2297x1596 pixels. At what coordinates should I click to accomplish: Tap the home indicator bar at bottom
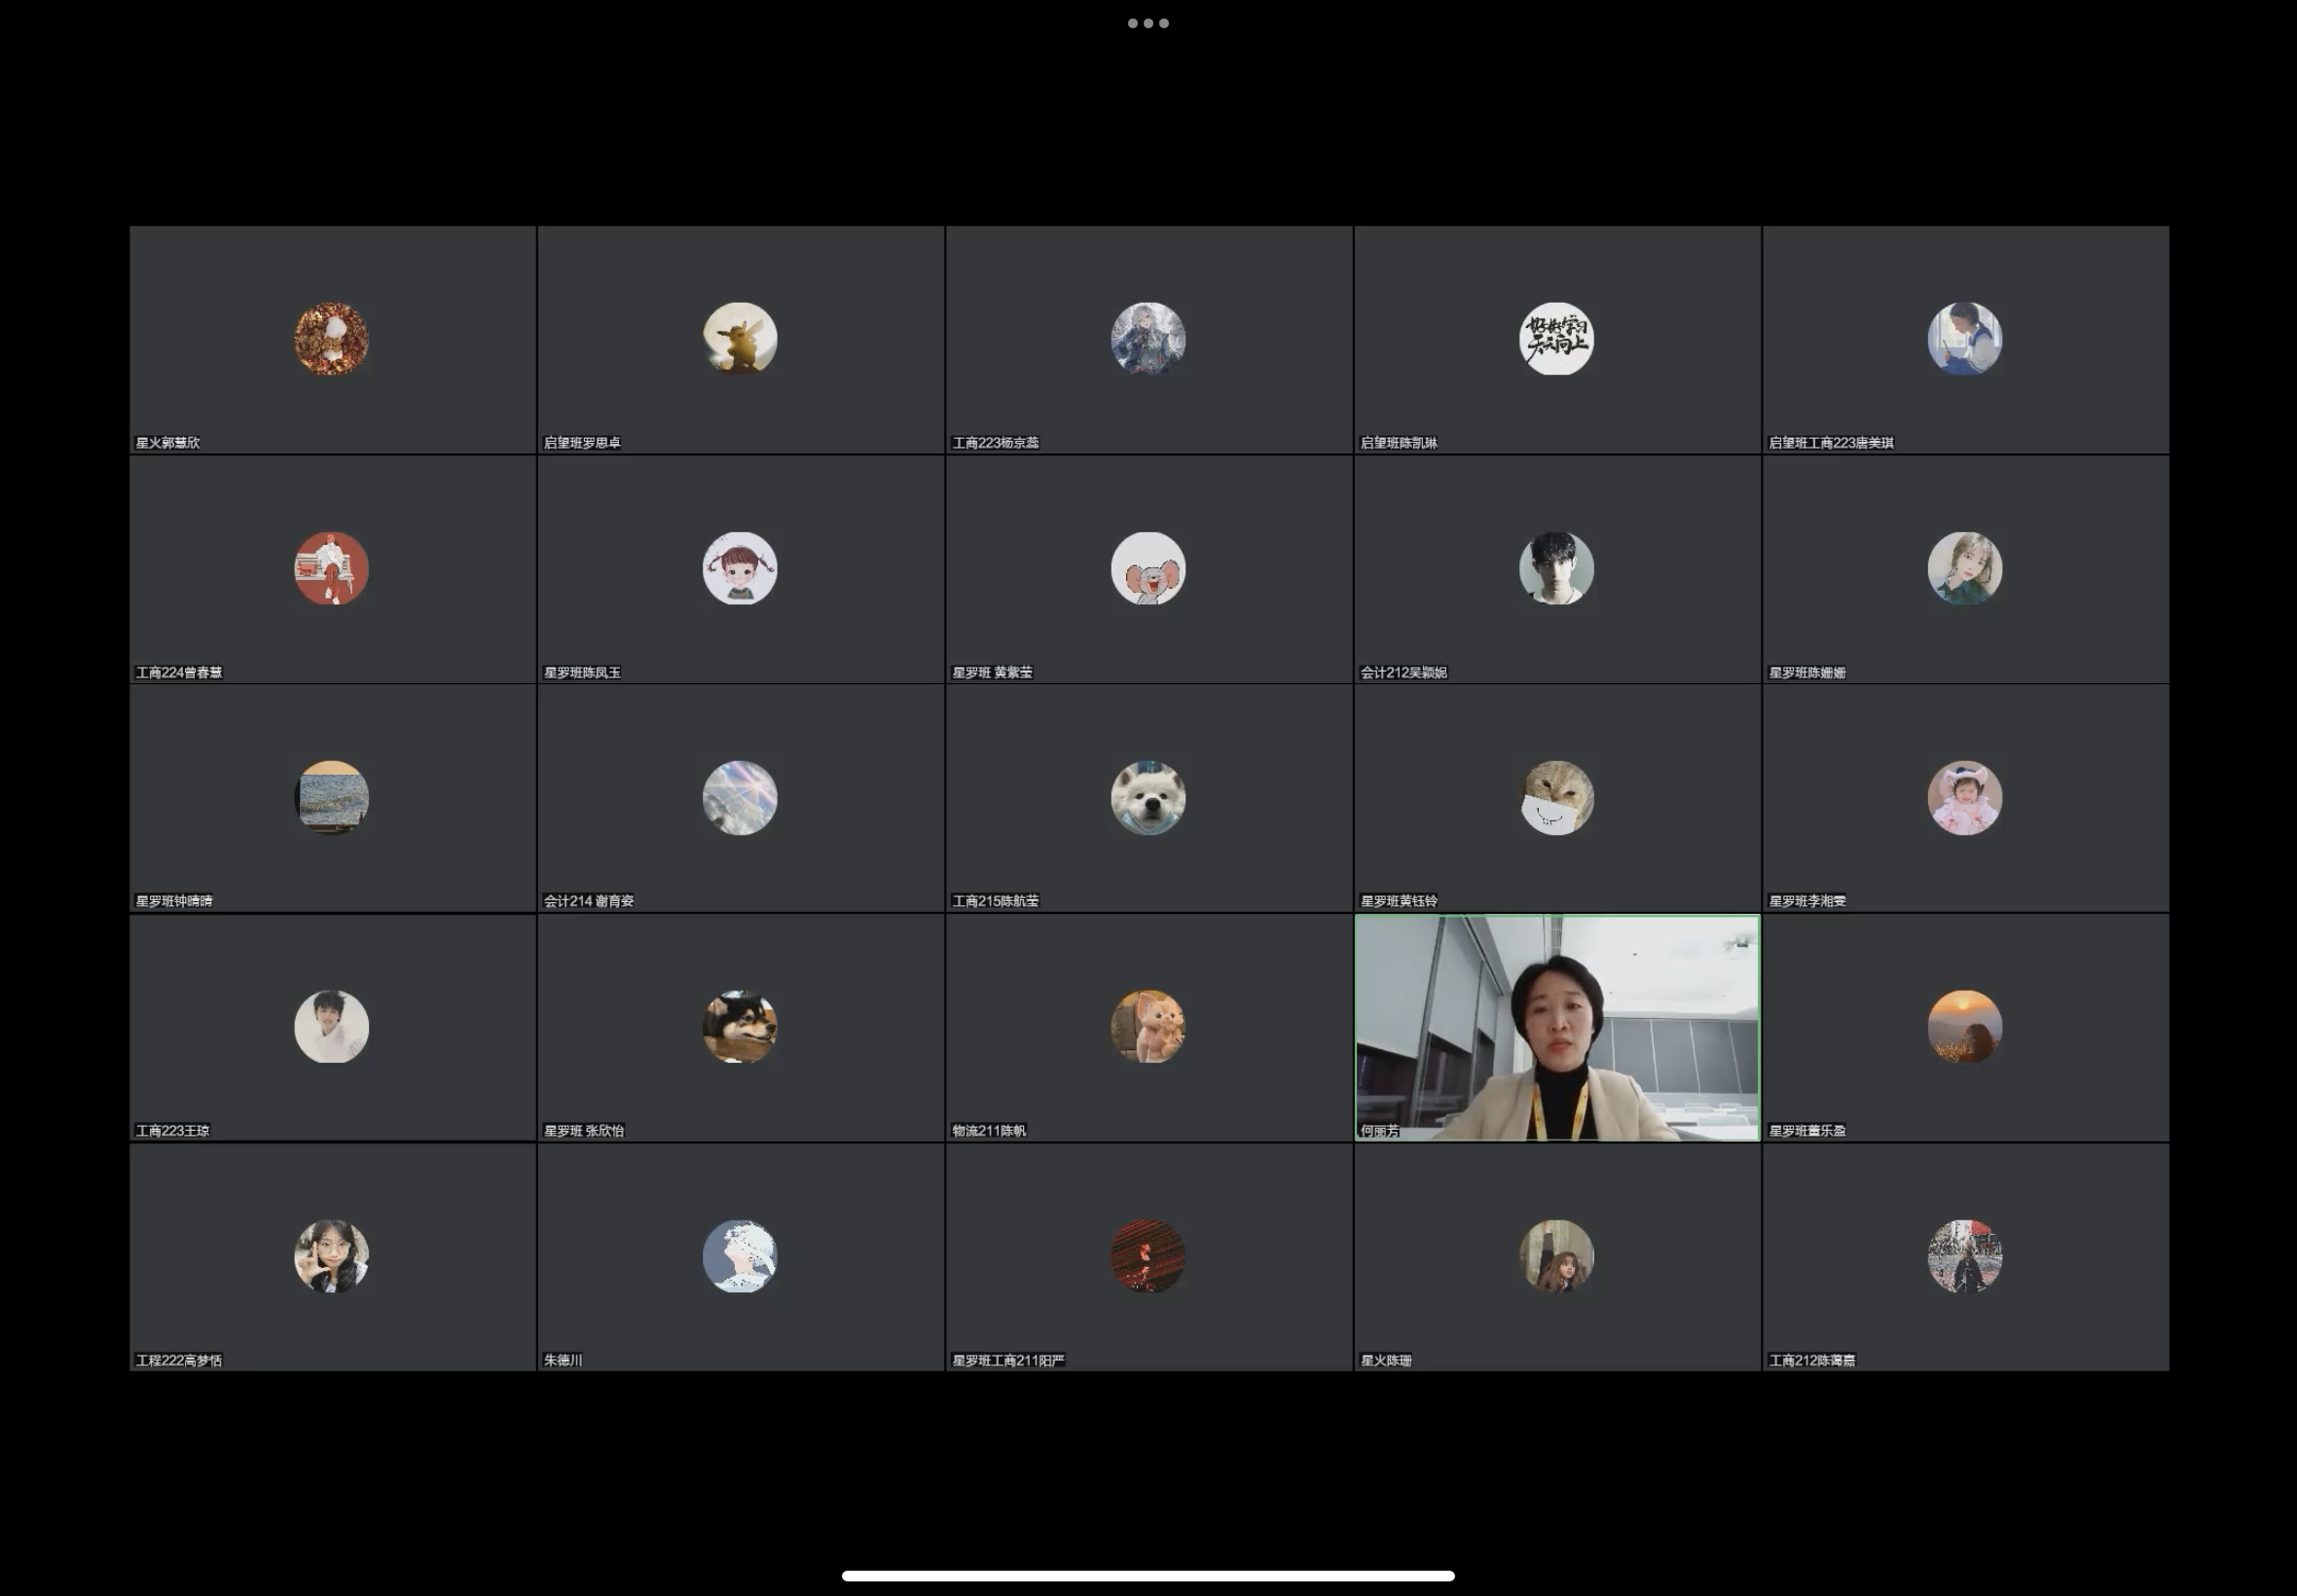point(1148,1576)
